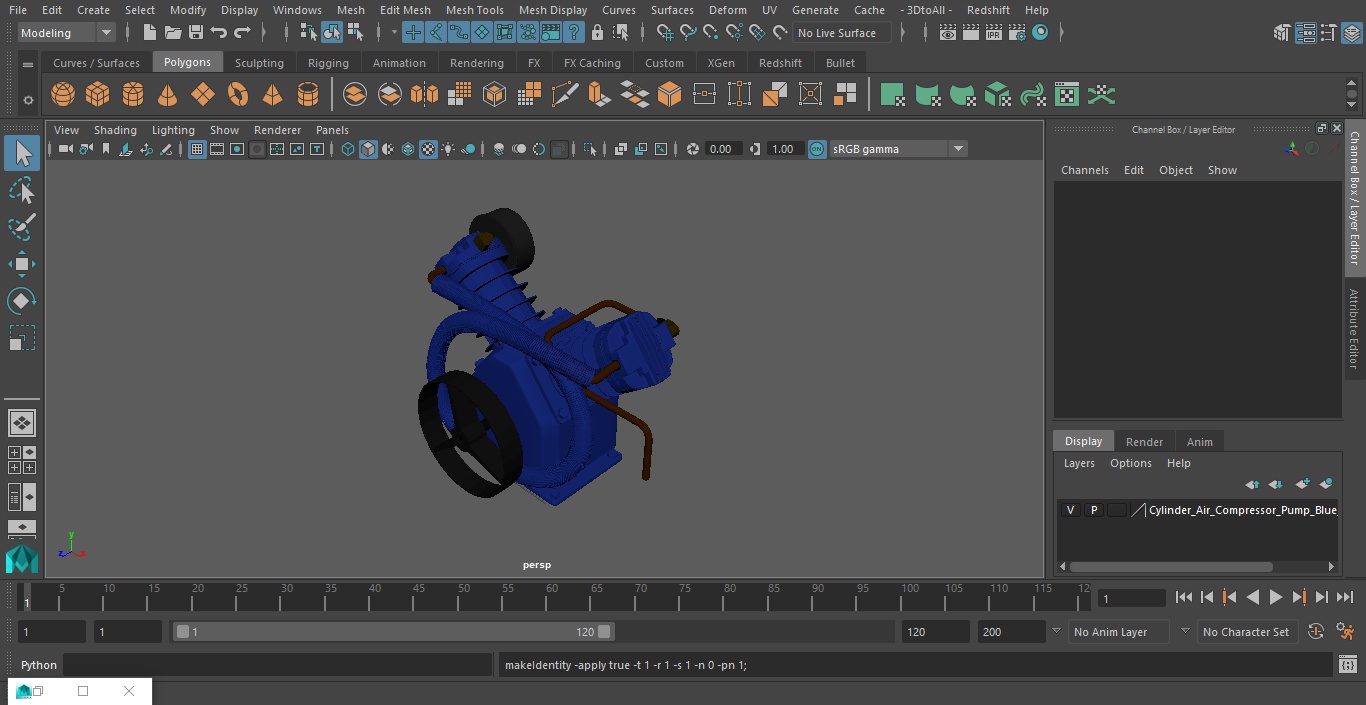Click the timeline at frame 60
The width and height of the screenshot is (1366, 705).
tap(552, 597)
